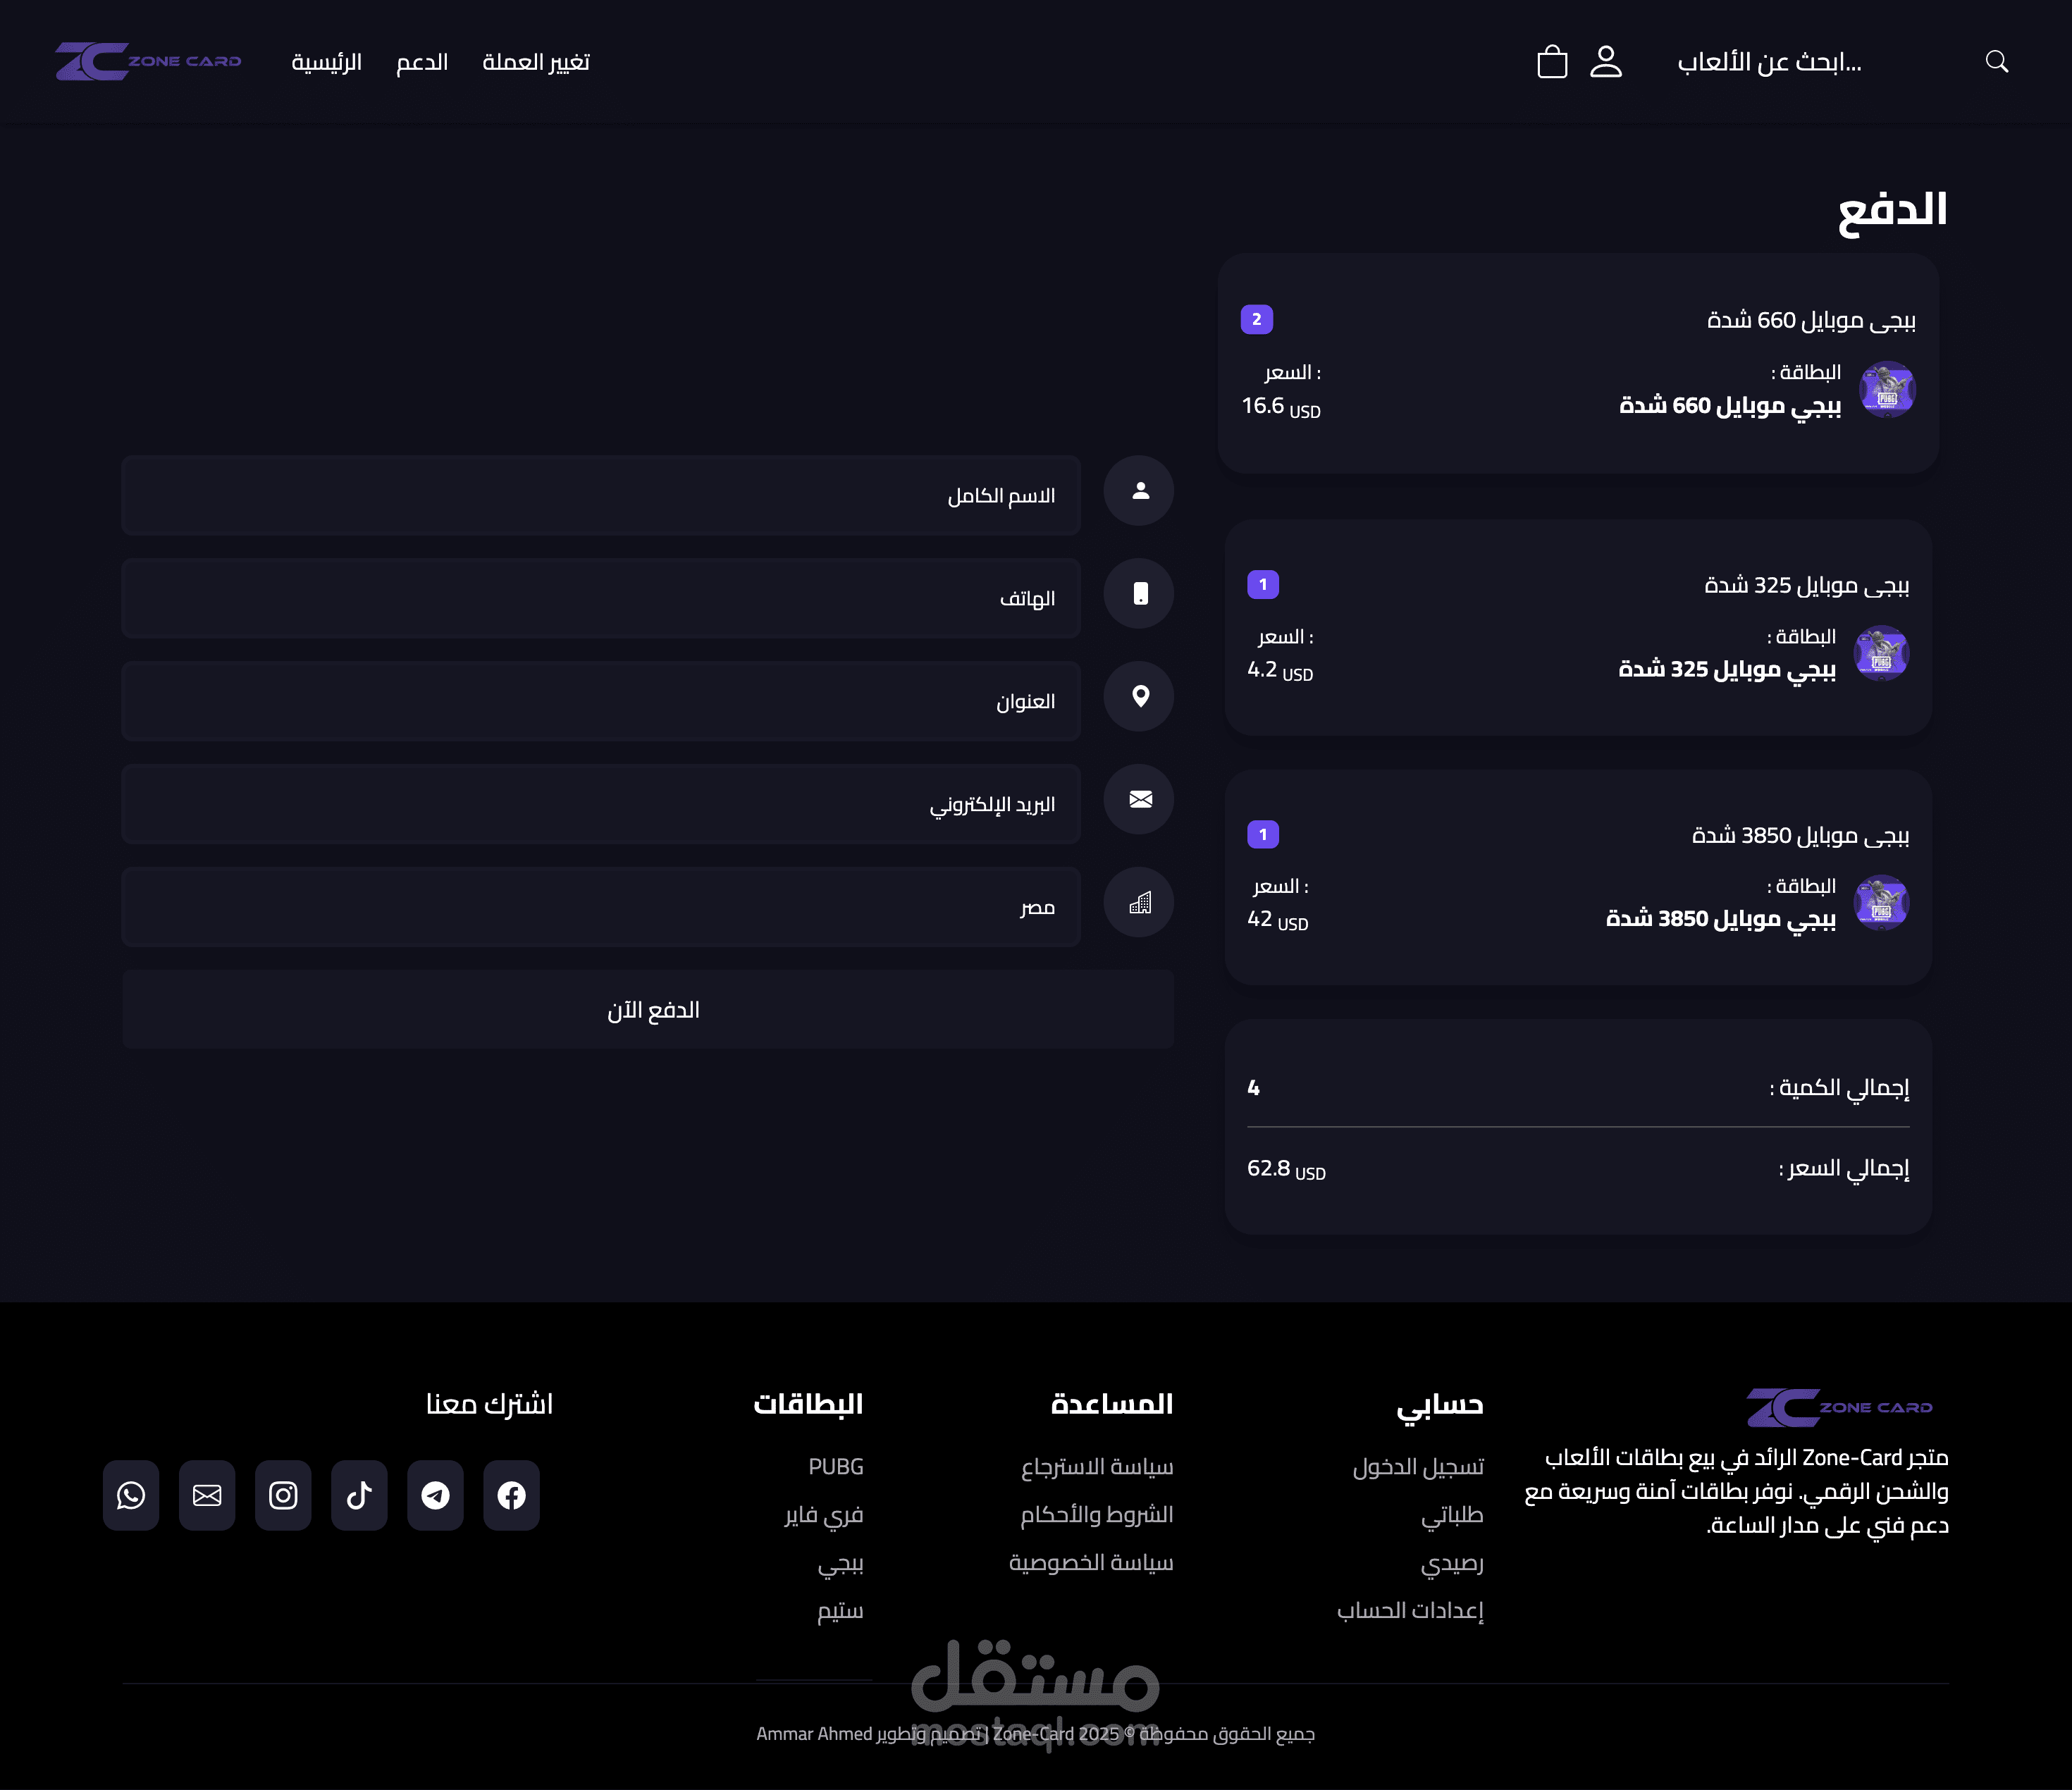Open the email social icon in footer

click(207, 1495)
